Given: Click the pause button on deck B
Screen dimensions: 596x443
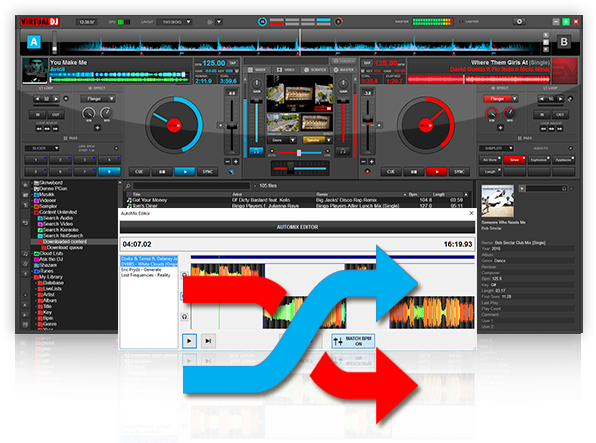Looking at the screenshot, I should coord(414,171).
